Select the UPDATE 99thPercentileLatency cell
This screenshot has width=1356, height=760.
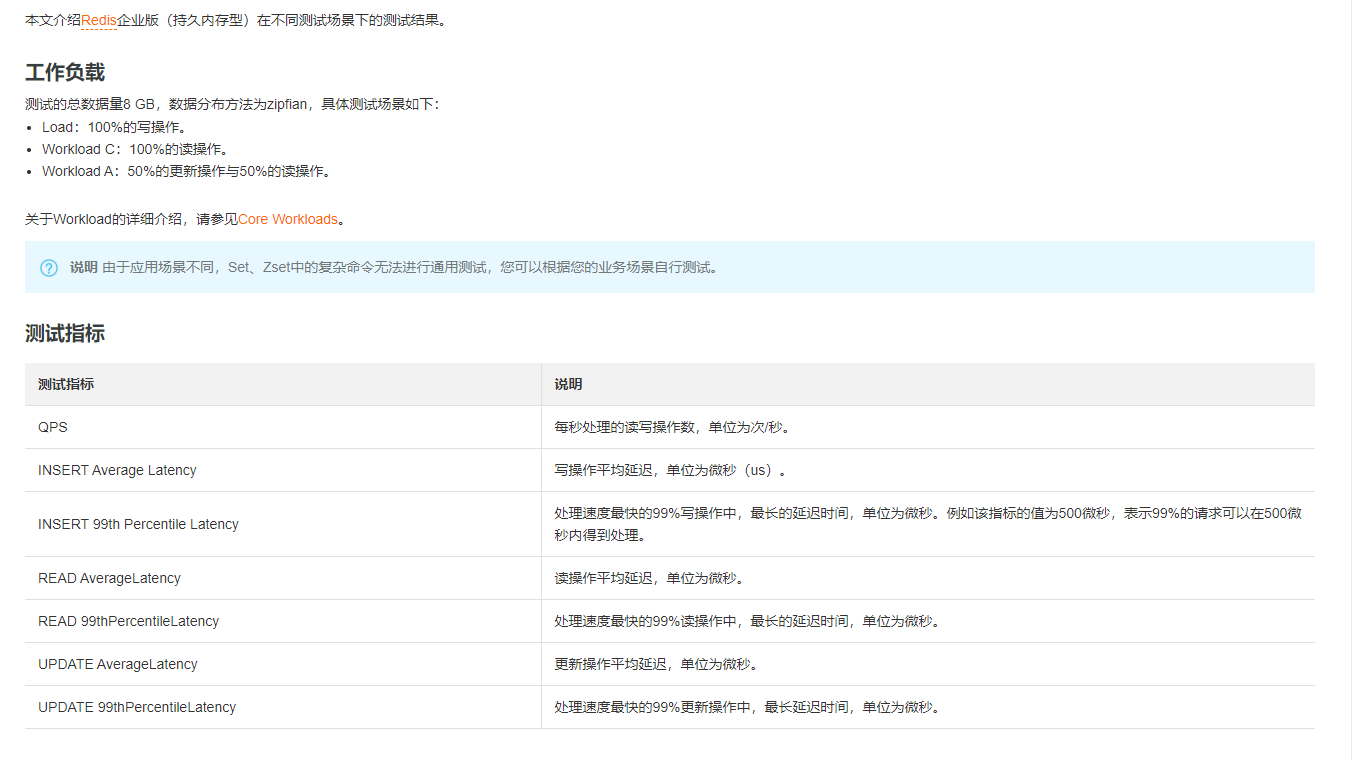[283, 707]
